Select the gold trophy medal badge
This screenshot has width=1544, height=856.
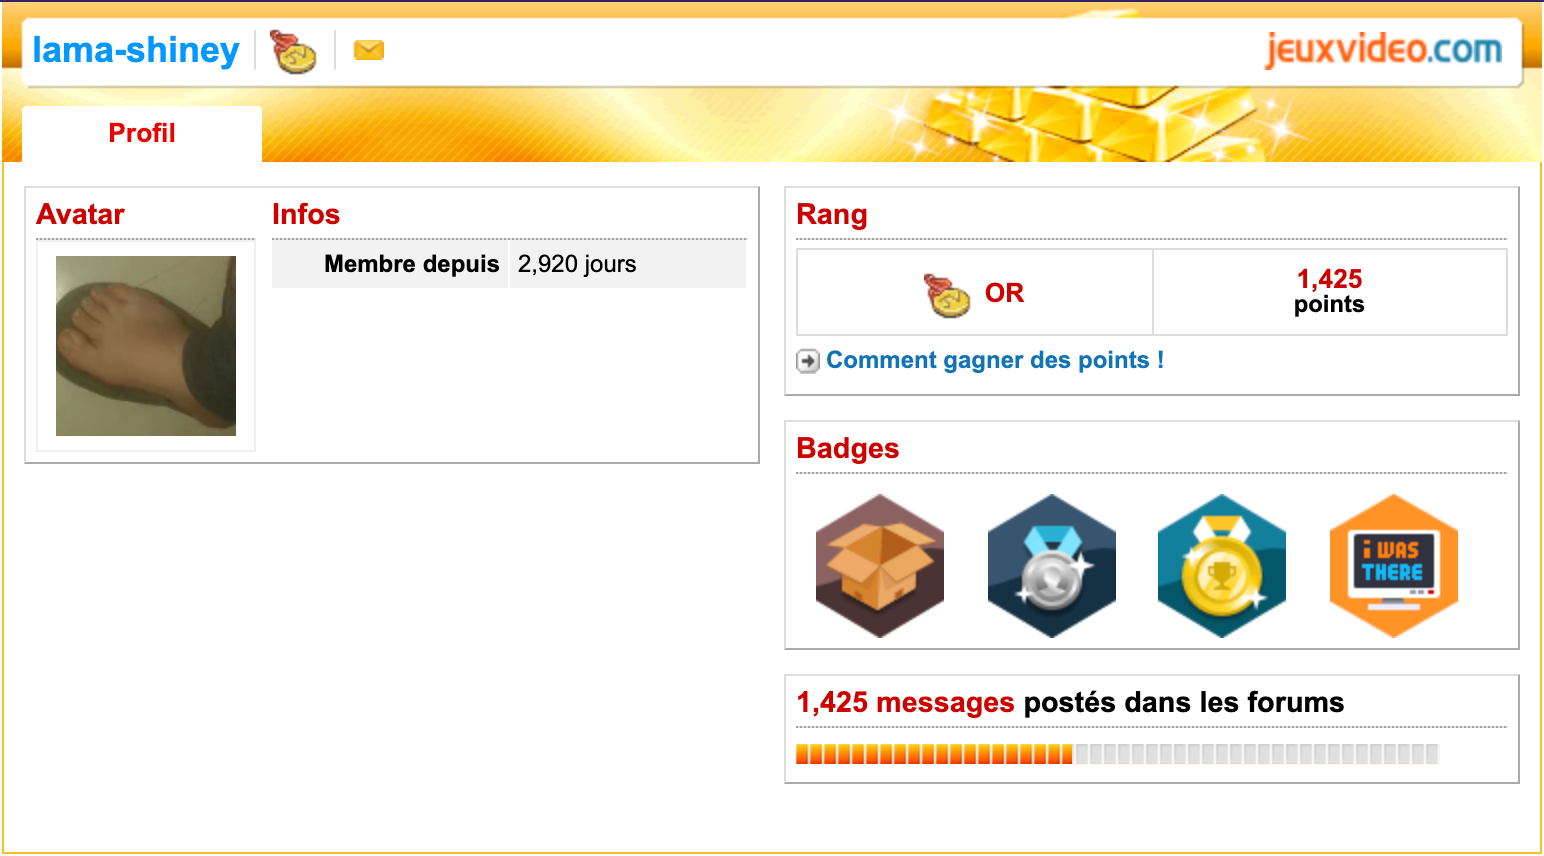(x=1222, y=566)
